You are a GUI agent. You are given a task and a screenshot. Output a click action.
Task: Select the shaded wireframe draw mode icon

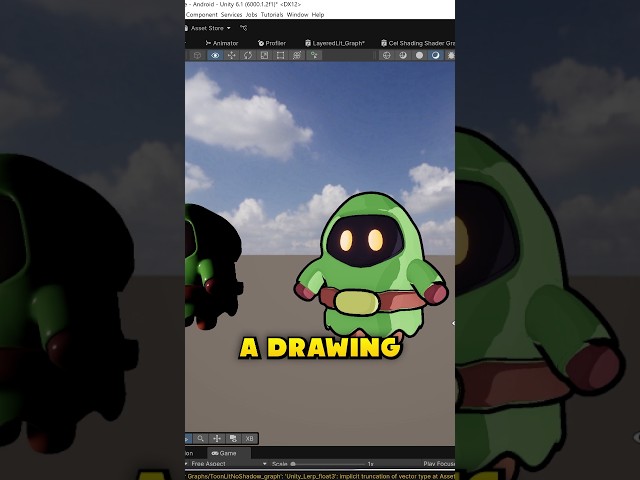click(403, 56)
